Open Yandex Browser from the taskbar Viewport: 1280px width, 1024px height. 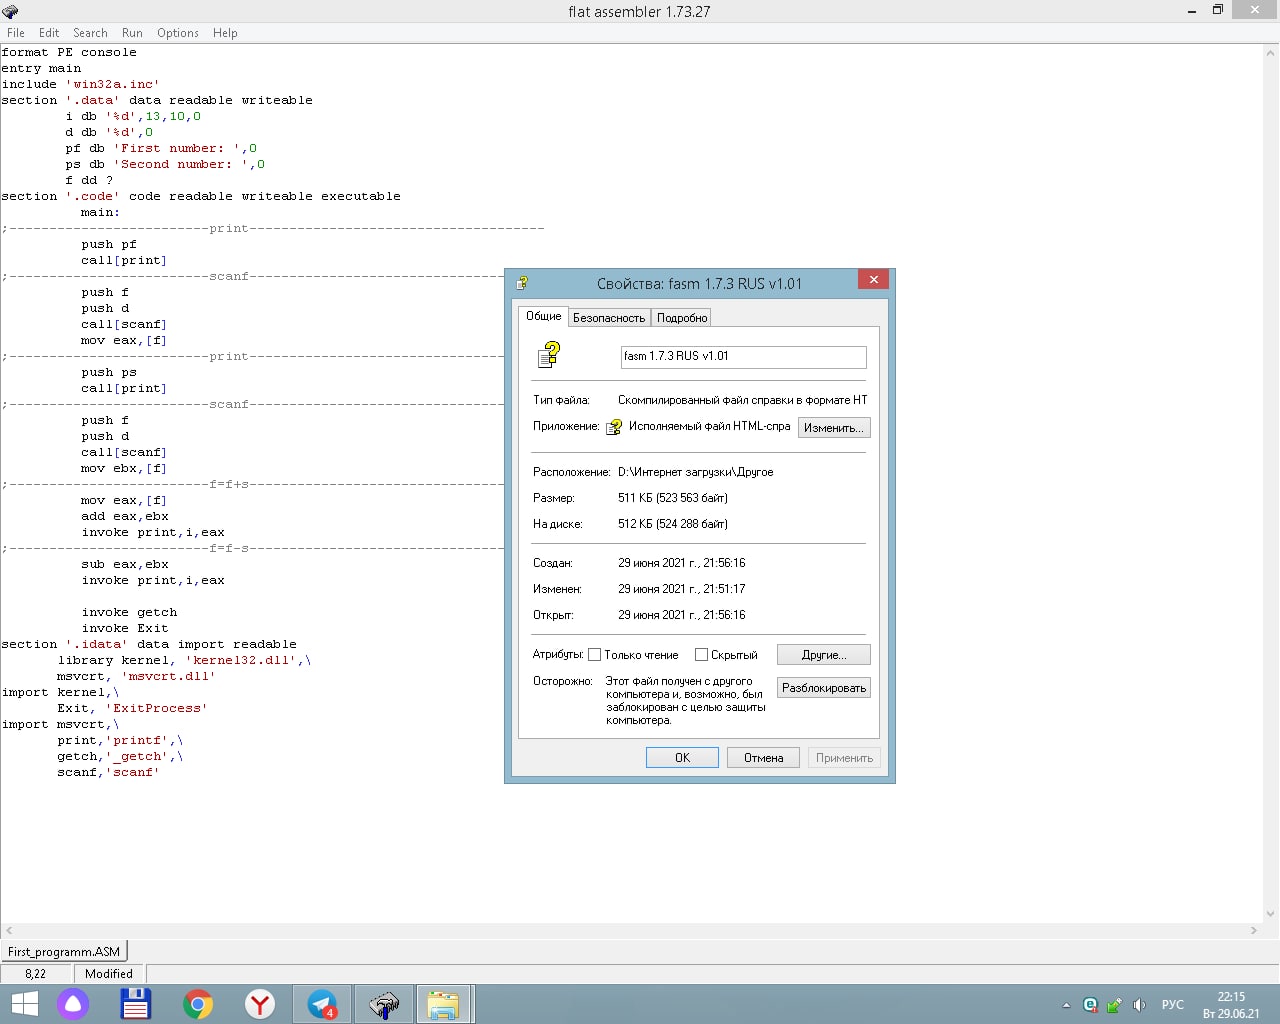[260, 1004]
